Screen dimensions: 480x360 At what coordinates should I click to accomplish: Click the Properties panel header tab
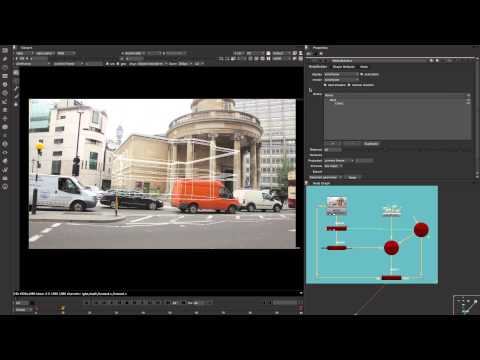click(320, 48)
